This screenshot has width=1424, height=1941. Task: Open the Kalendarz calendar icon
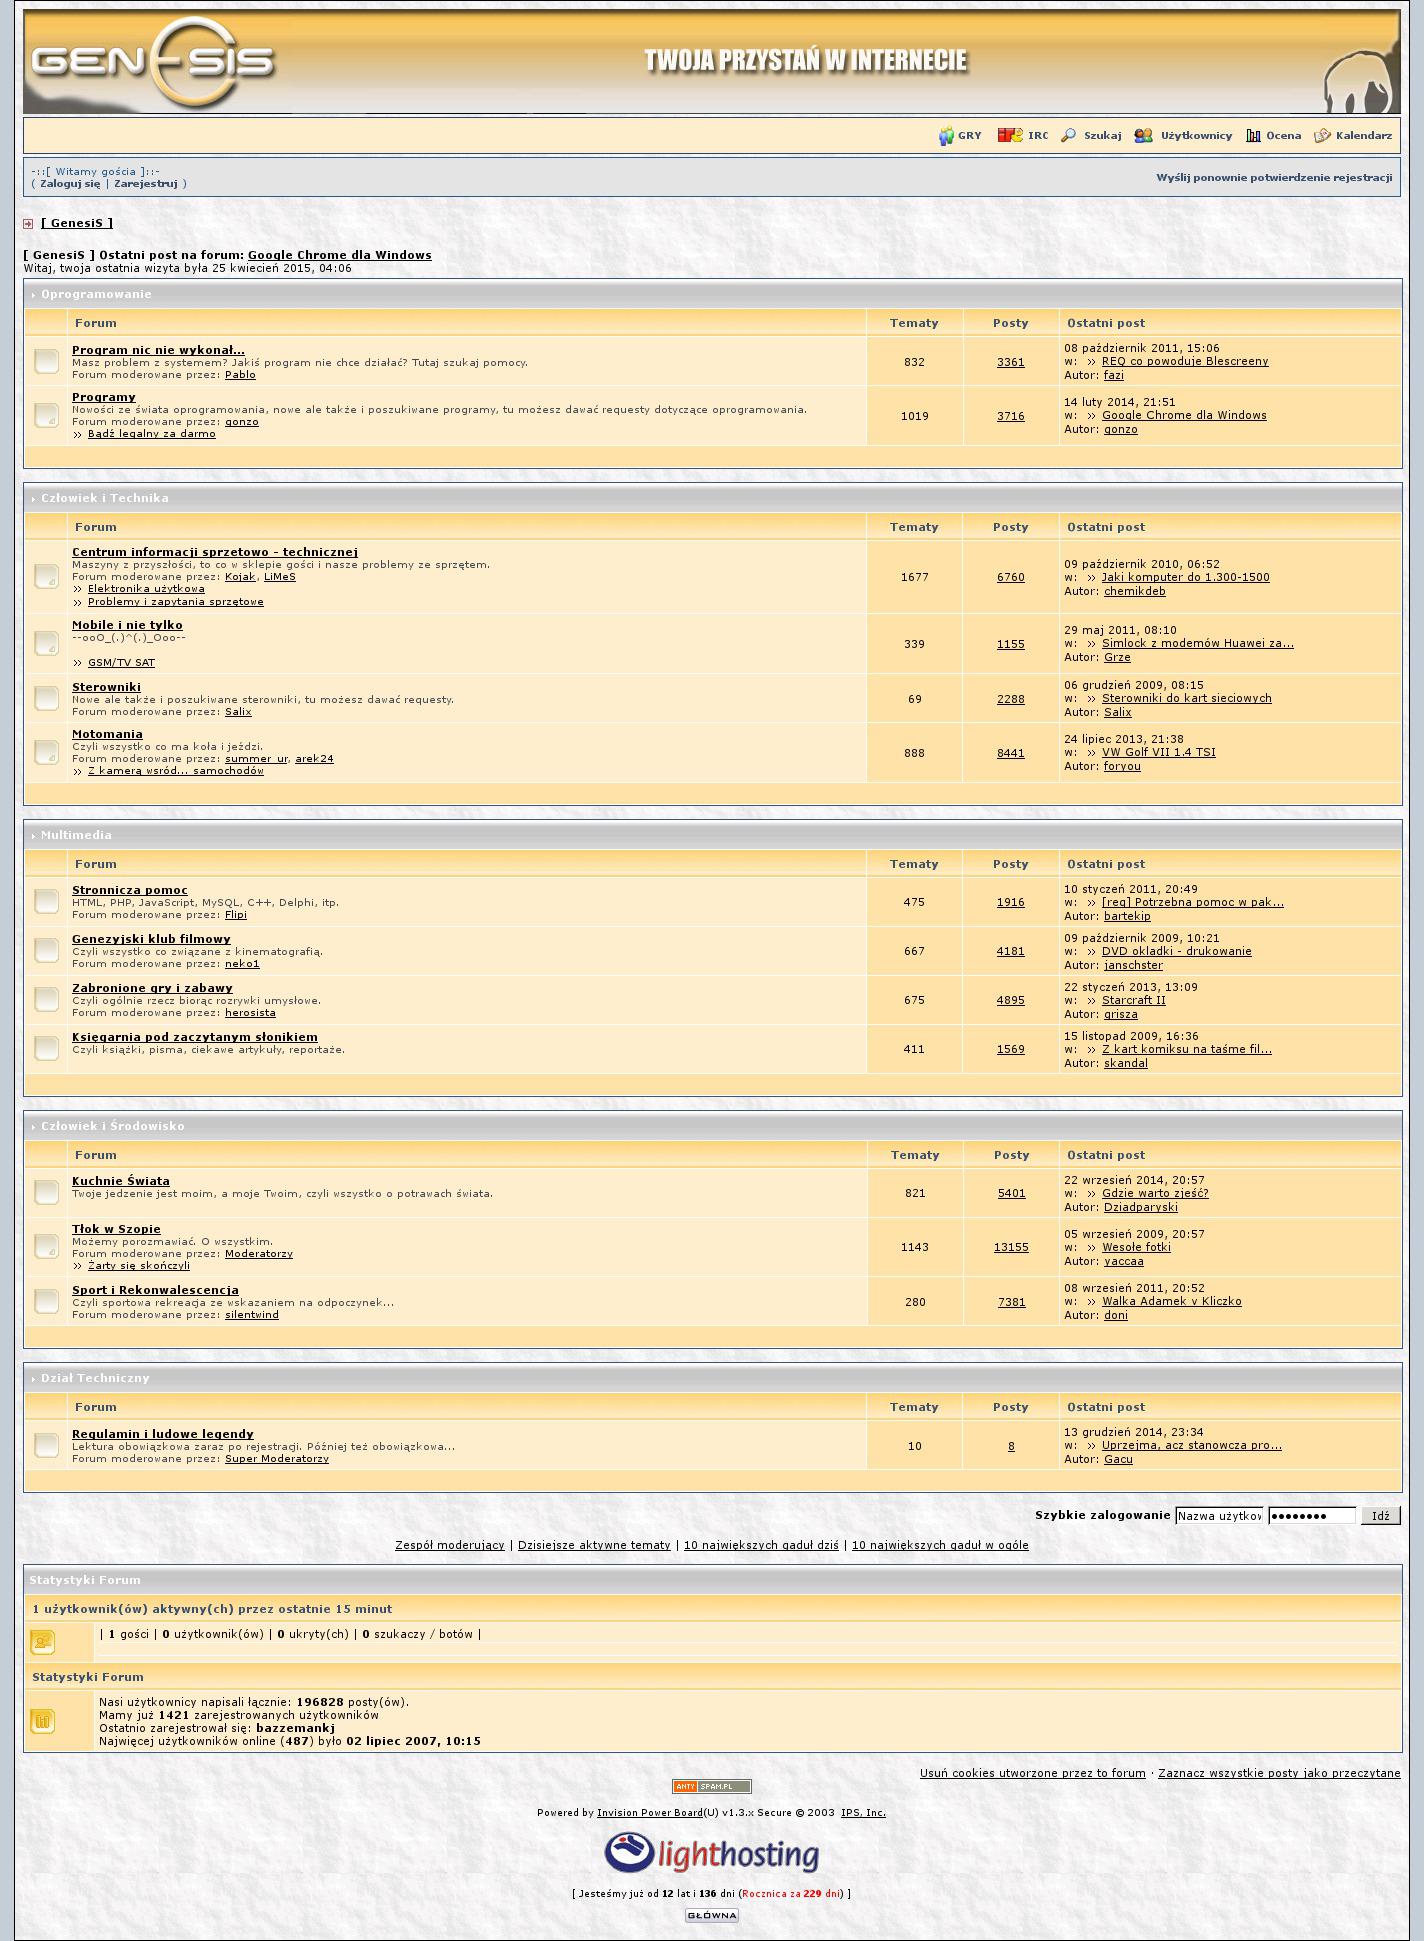tap(1322, 135)
